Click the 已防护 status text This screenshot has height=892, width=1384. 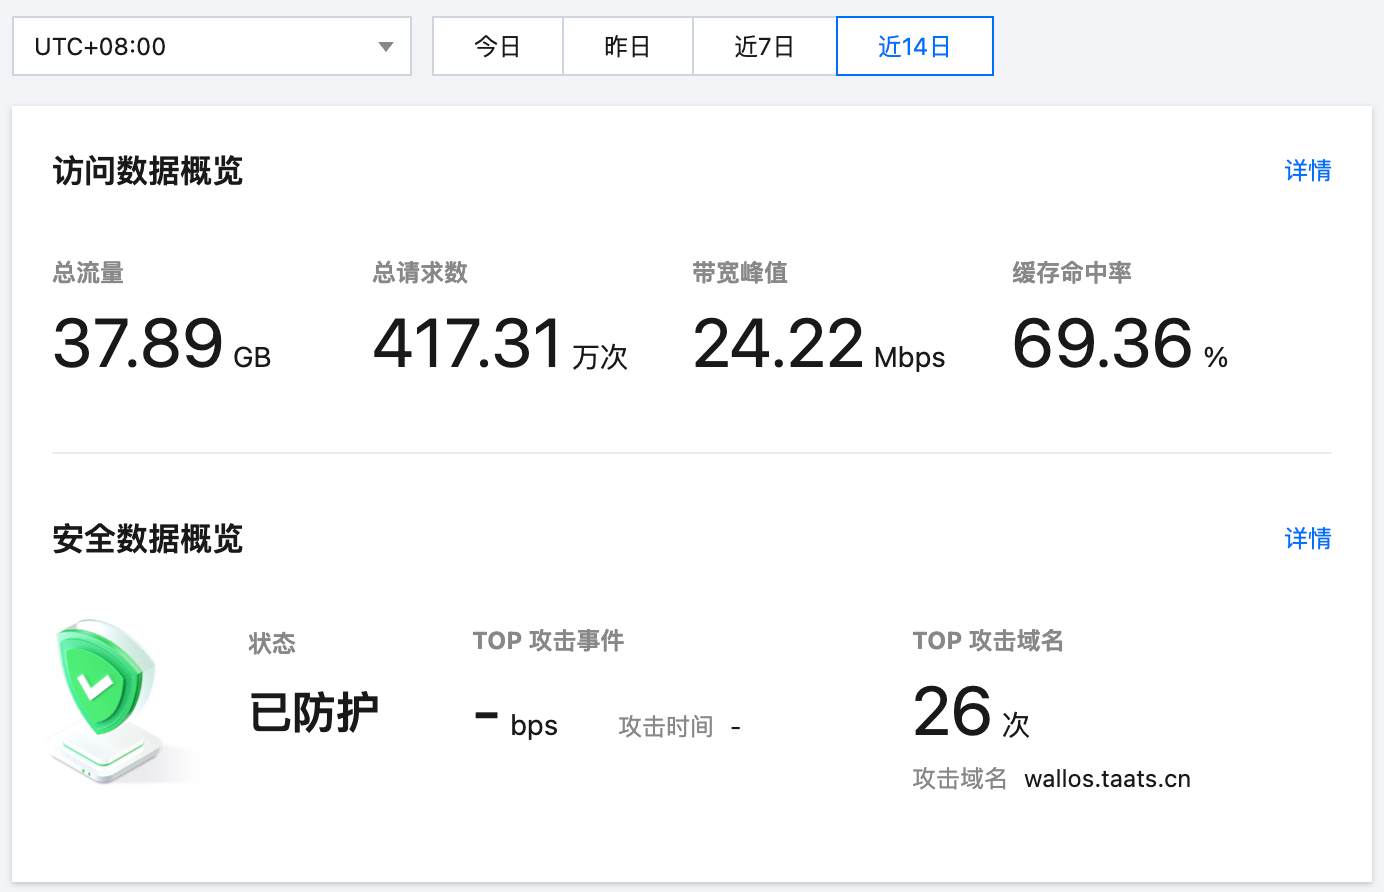pyautogui.click(x=314, y=713)
